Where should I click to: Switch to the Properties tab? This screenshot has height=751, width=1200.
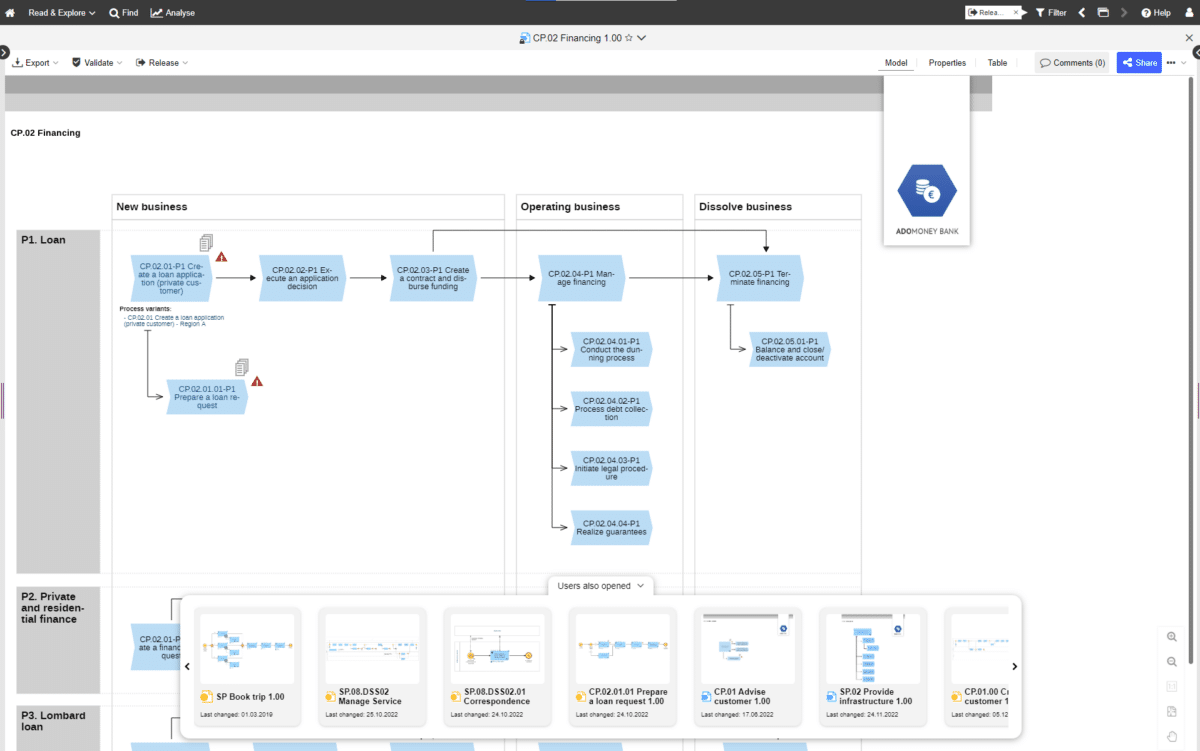click(946, 62)
